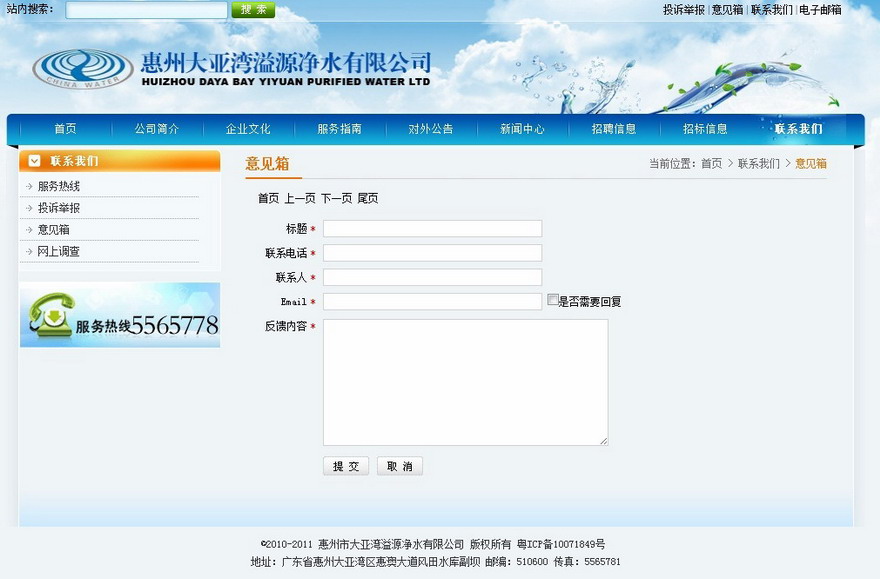Open the 联系我们 link in the top bar
The width and height of the screenshot is (880, 579).
[772, 10]
